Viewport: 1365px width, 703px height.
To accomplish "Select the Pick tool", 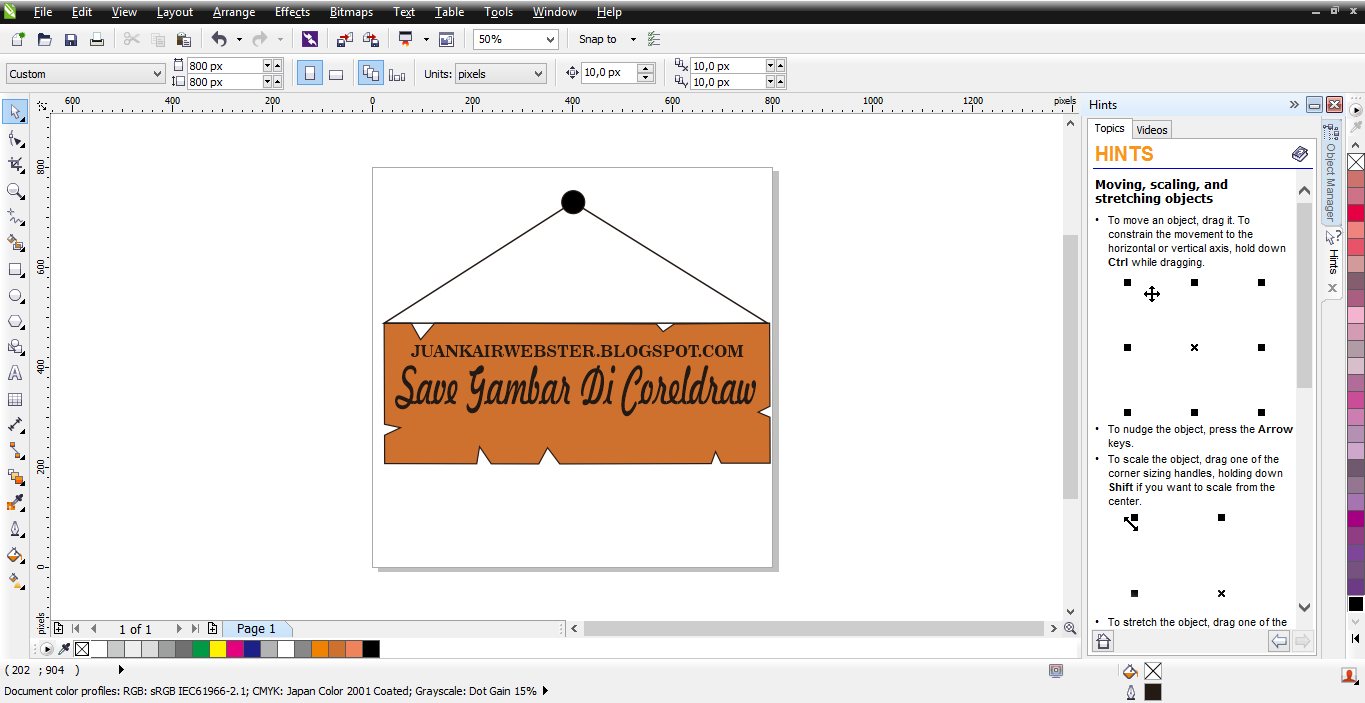I will click(x=14, y=112).
